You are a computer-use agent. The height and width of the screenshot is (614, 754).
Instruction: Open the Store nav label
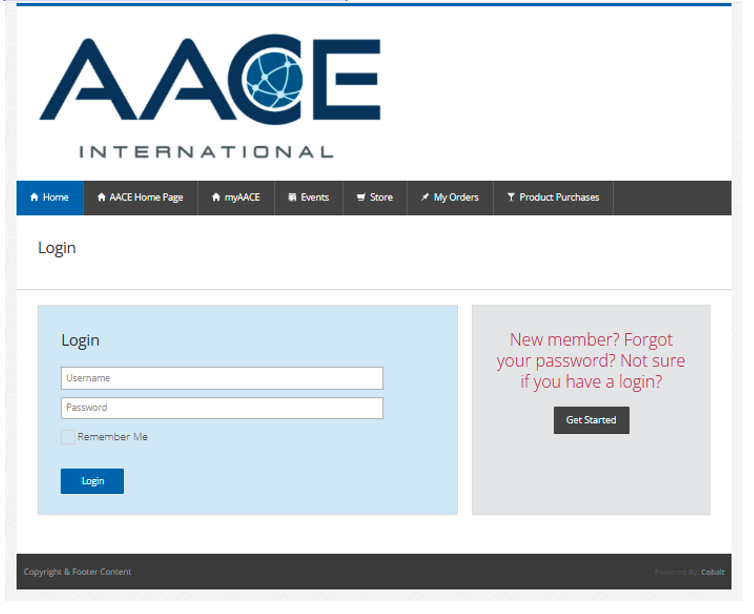[382, 198]
